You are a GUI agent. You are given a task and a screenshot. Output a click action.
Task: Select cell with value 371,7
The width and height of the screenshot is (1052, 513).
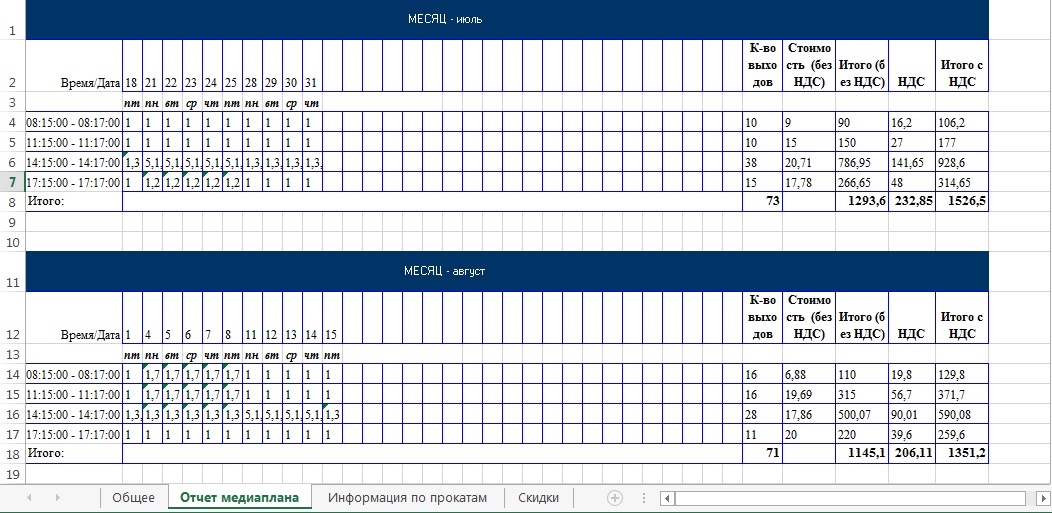(x=962, y=394)
